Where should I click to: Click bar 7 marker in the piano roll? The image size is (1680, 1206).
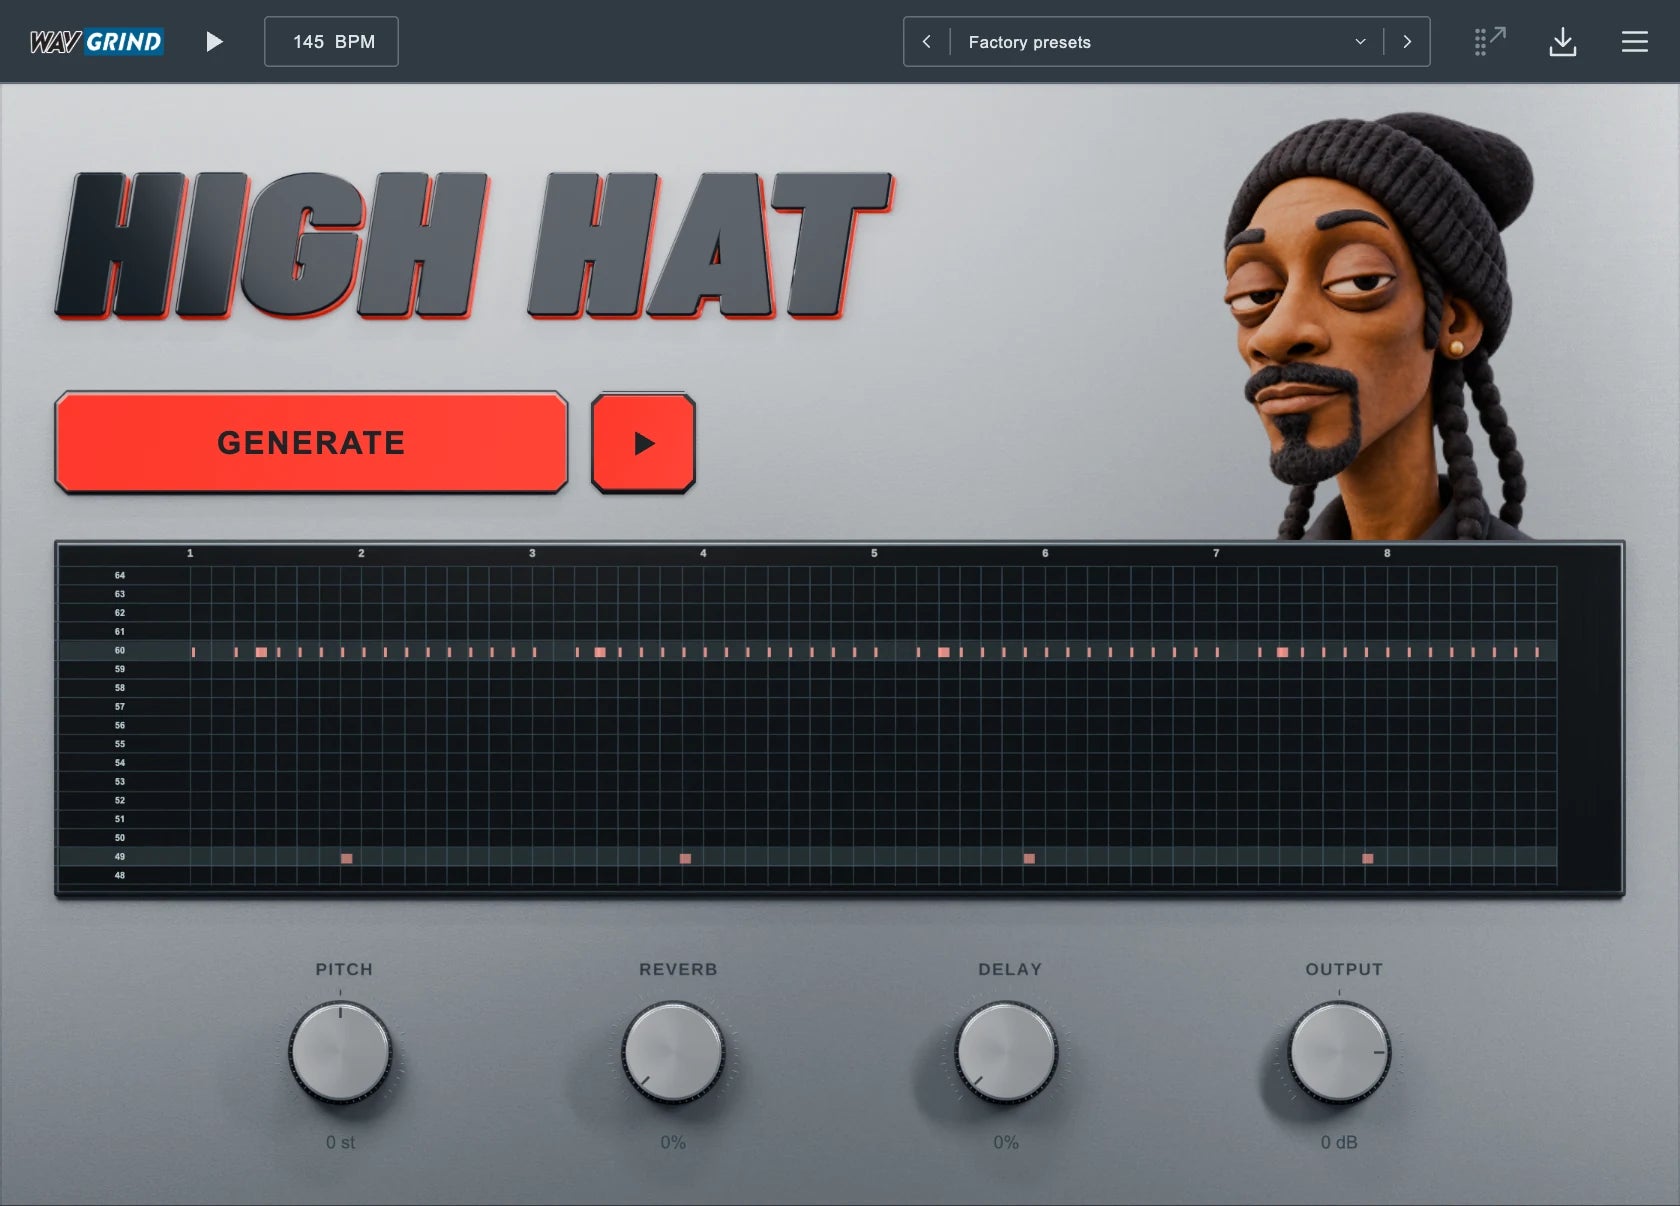coord(1216,553)
